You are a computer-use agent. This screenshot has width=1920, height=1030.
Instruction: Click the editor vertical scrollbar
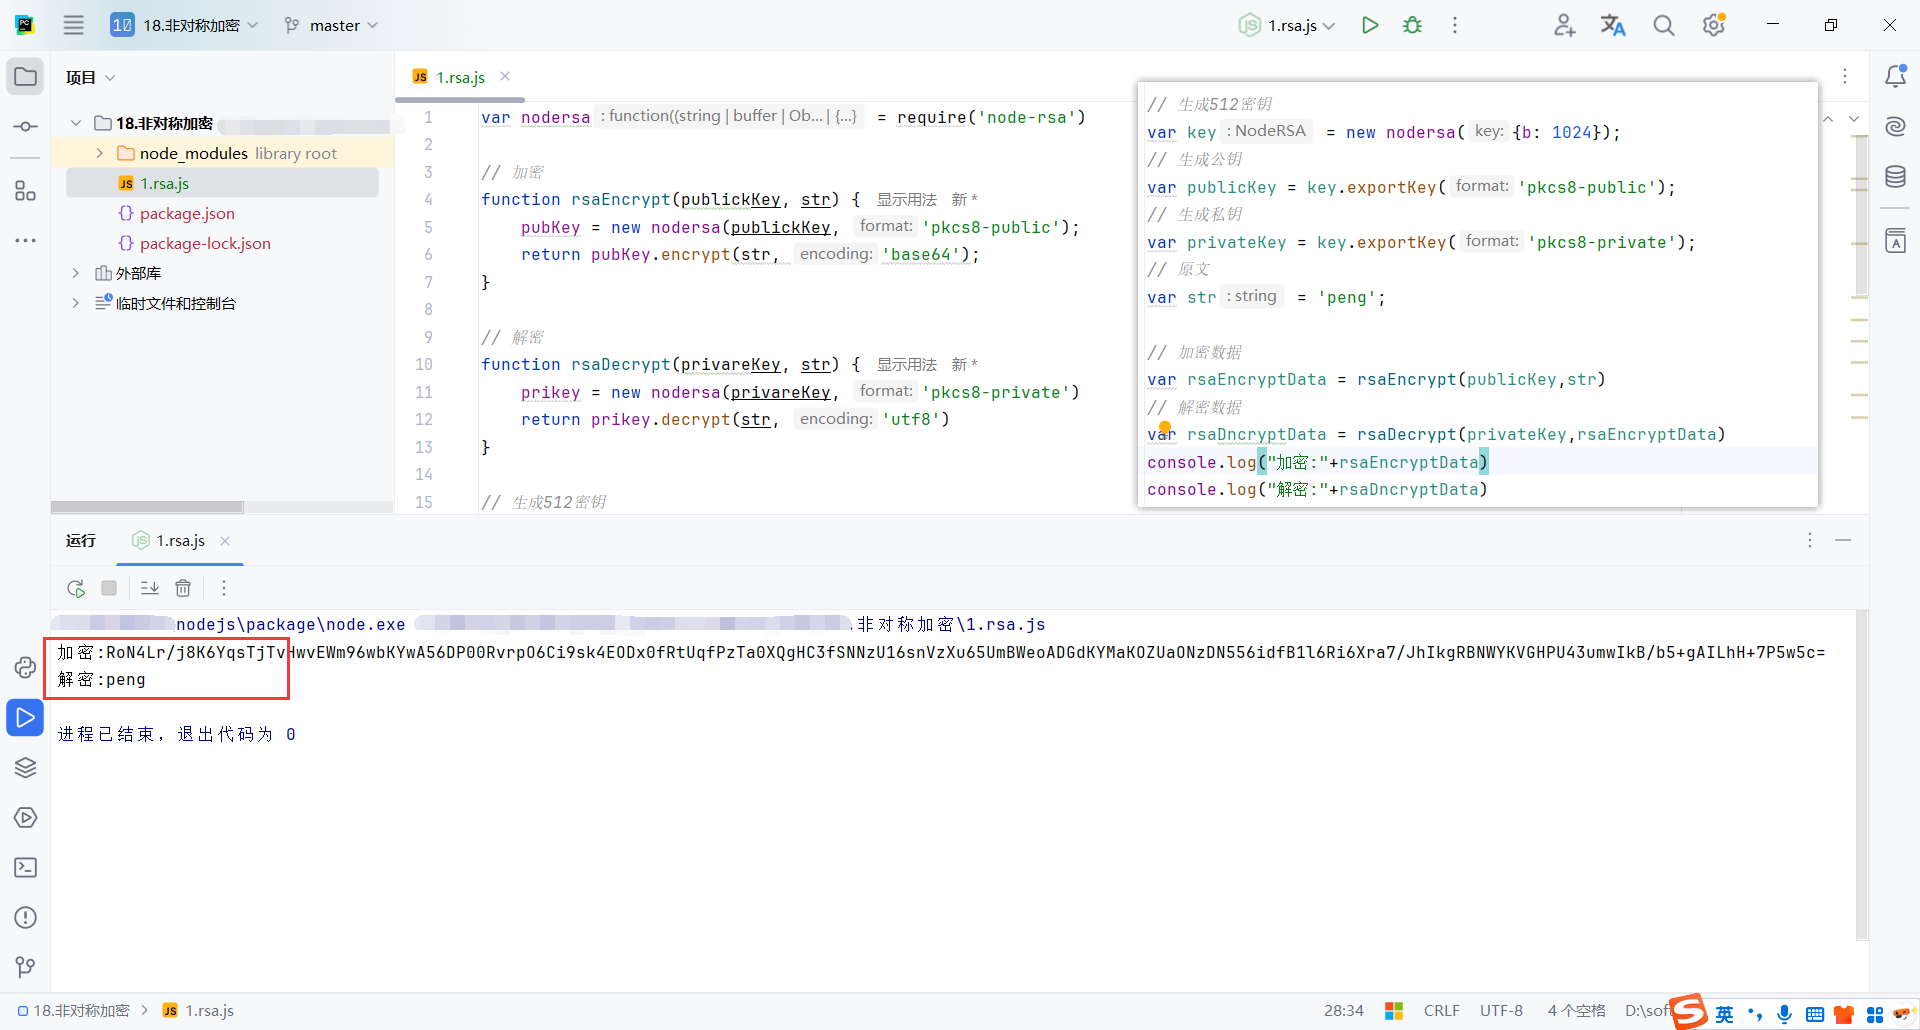pos(1861,215)
